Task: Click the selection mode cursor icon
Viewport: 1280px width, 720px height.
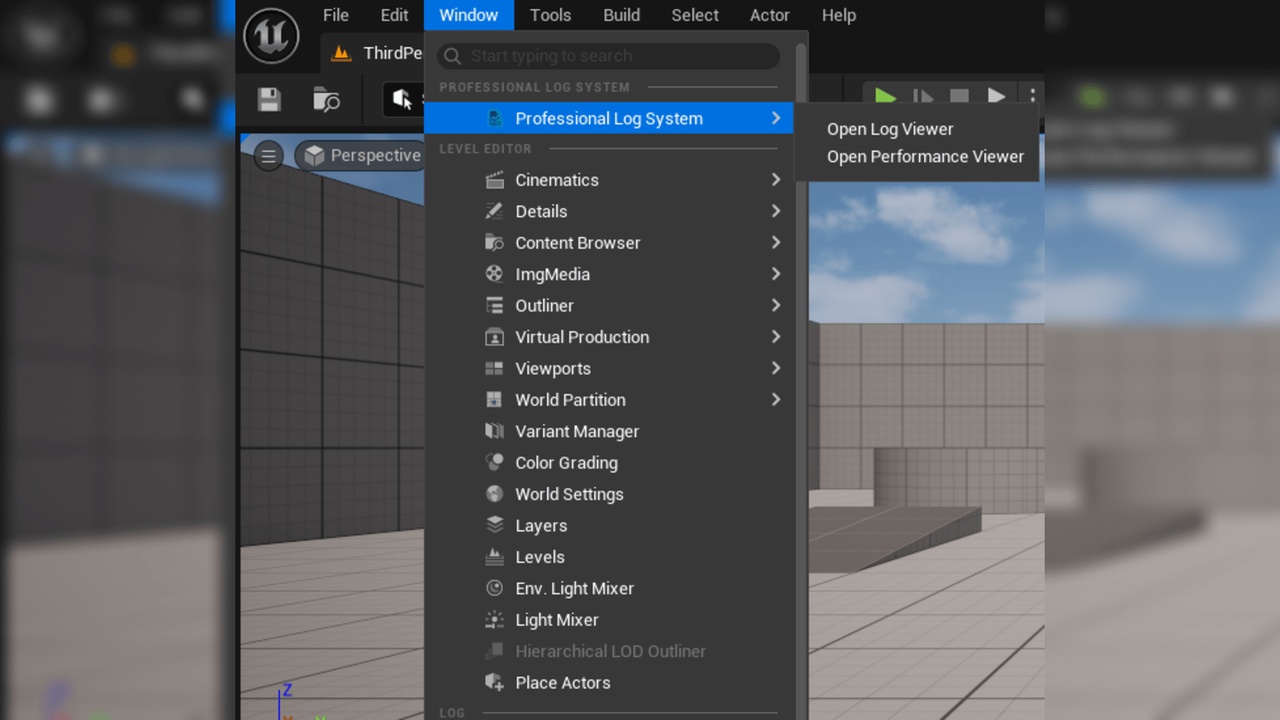Action: (403, 99)
